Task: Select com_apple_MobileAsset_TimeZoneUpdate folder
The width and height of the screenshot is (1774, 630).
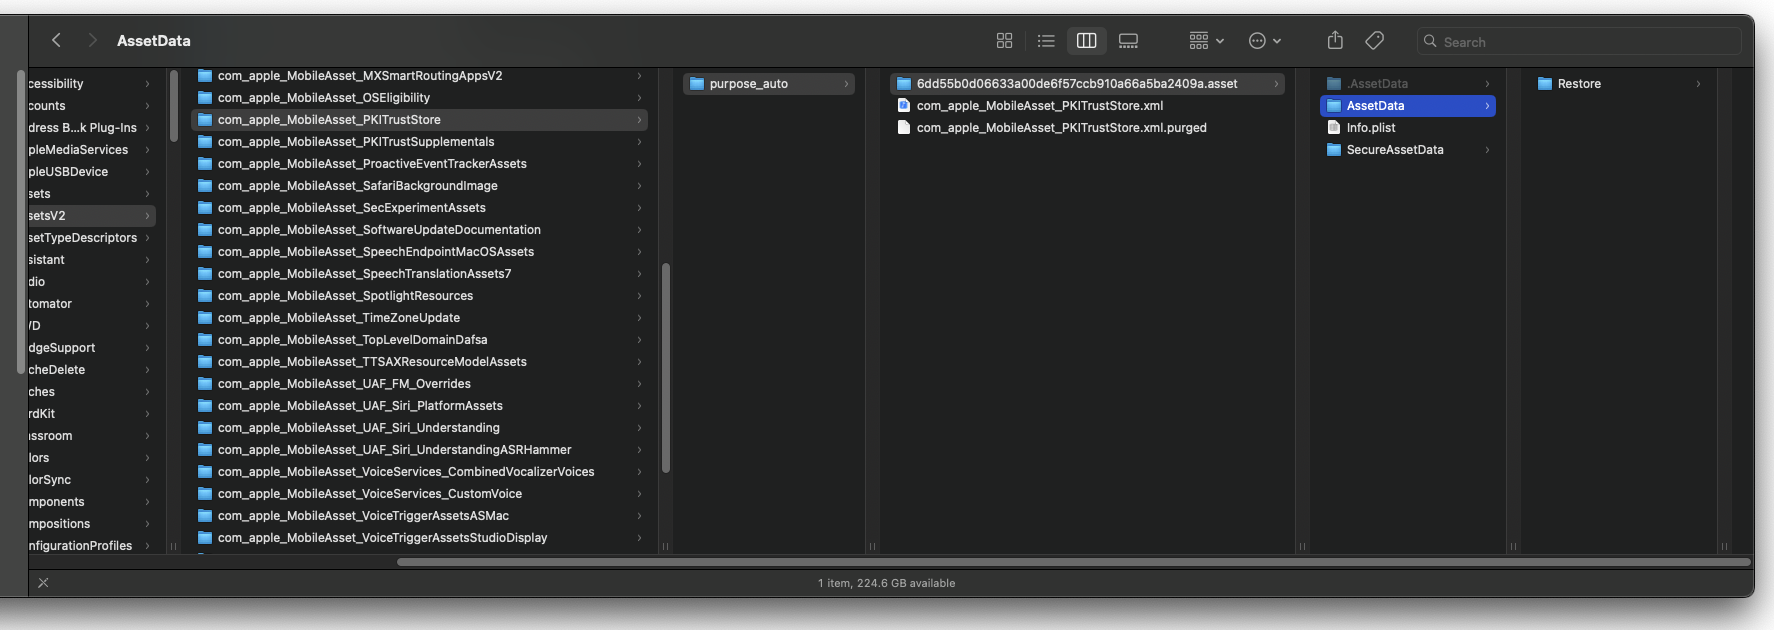Action: click(419, 318)
